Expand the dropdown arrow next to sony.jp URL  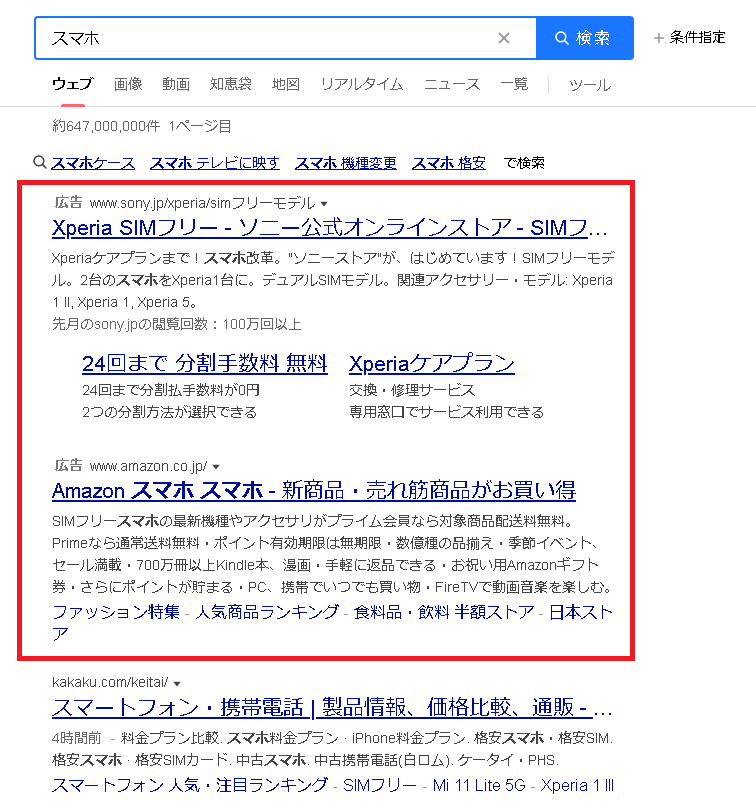(324, 204)
